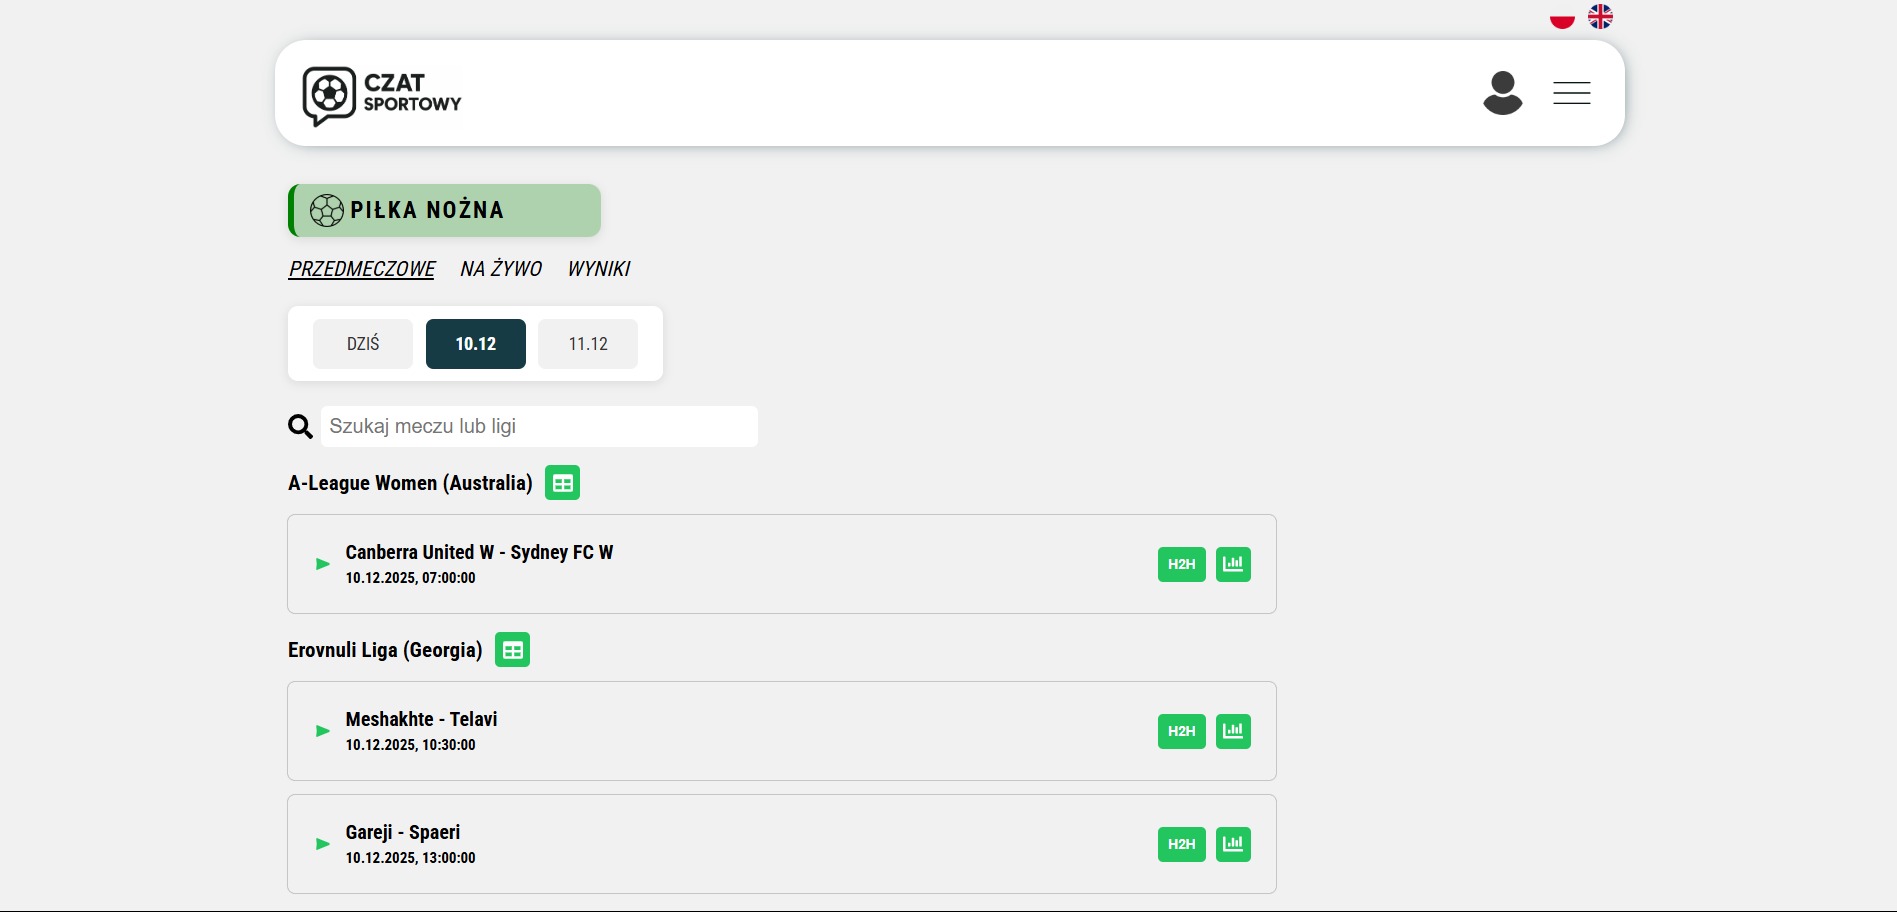
Task: Expand the Meshakhte - Telavi match row
Action: pos(323,731)
